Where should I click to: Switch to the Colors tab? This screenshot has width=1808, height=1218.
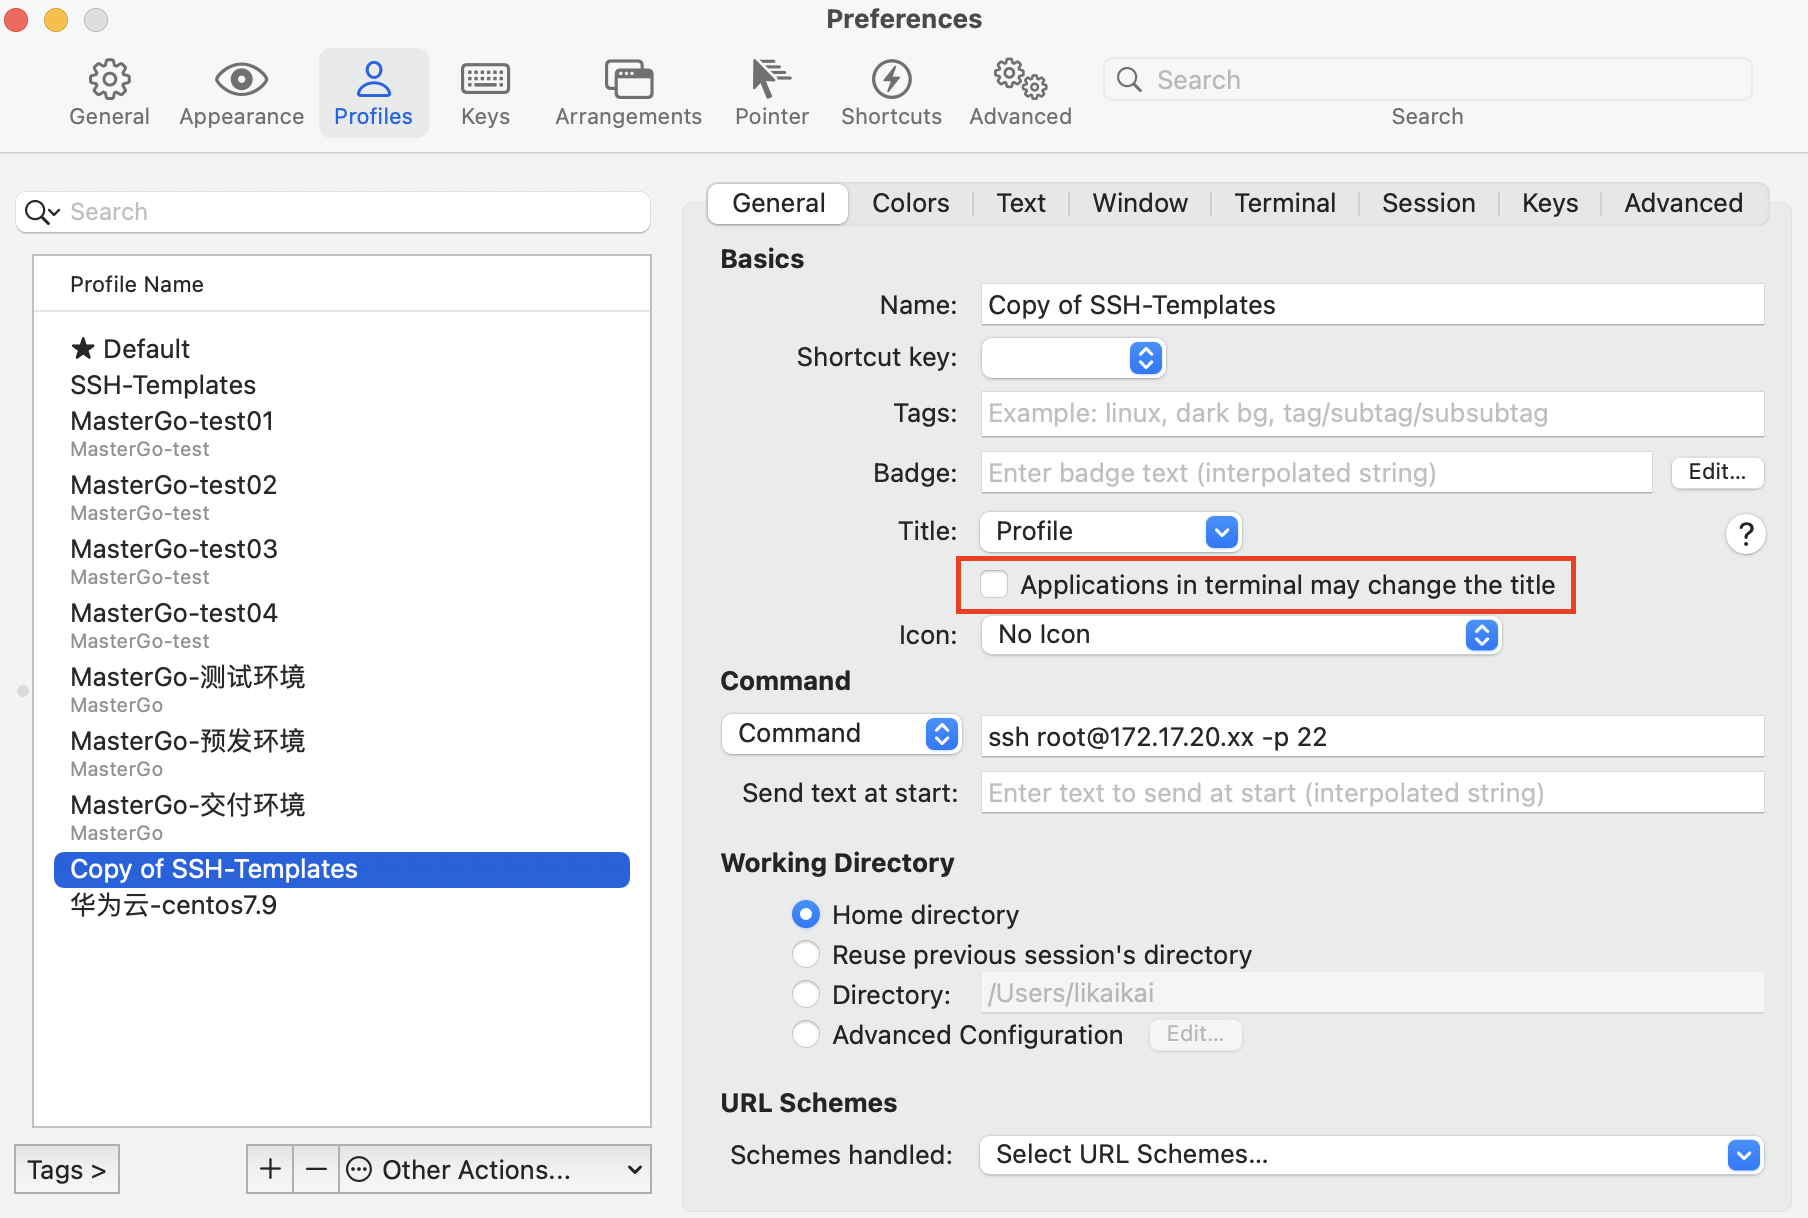910,203
